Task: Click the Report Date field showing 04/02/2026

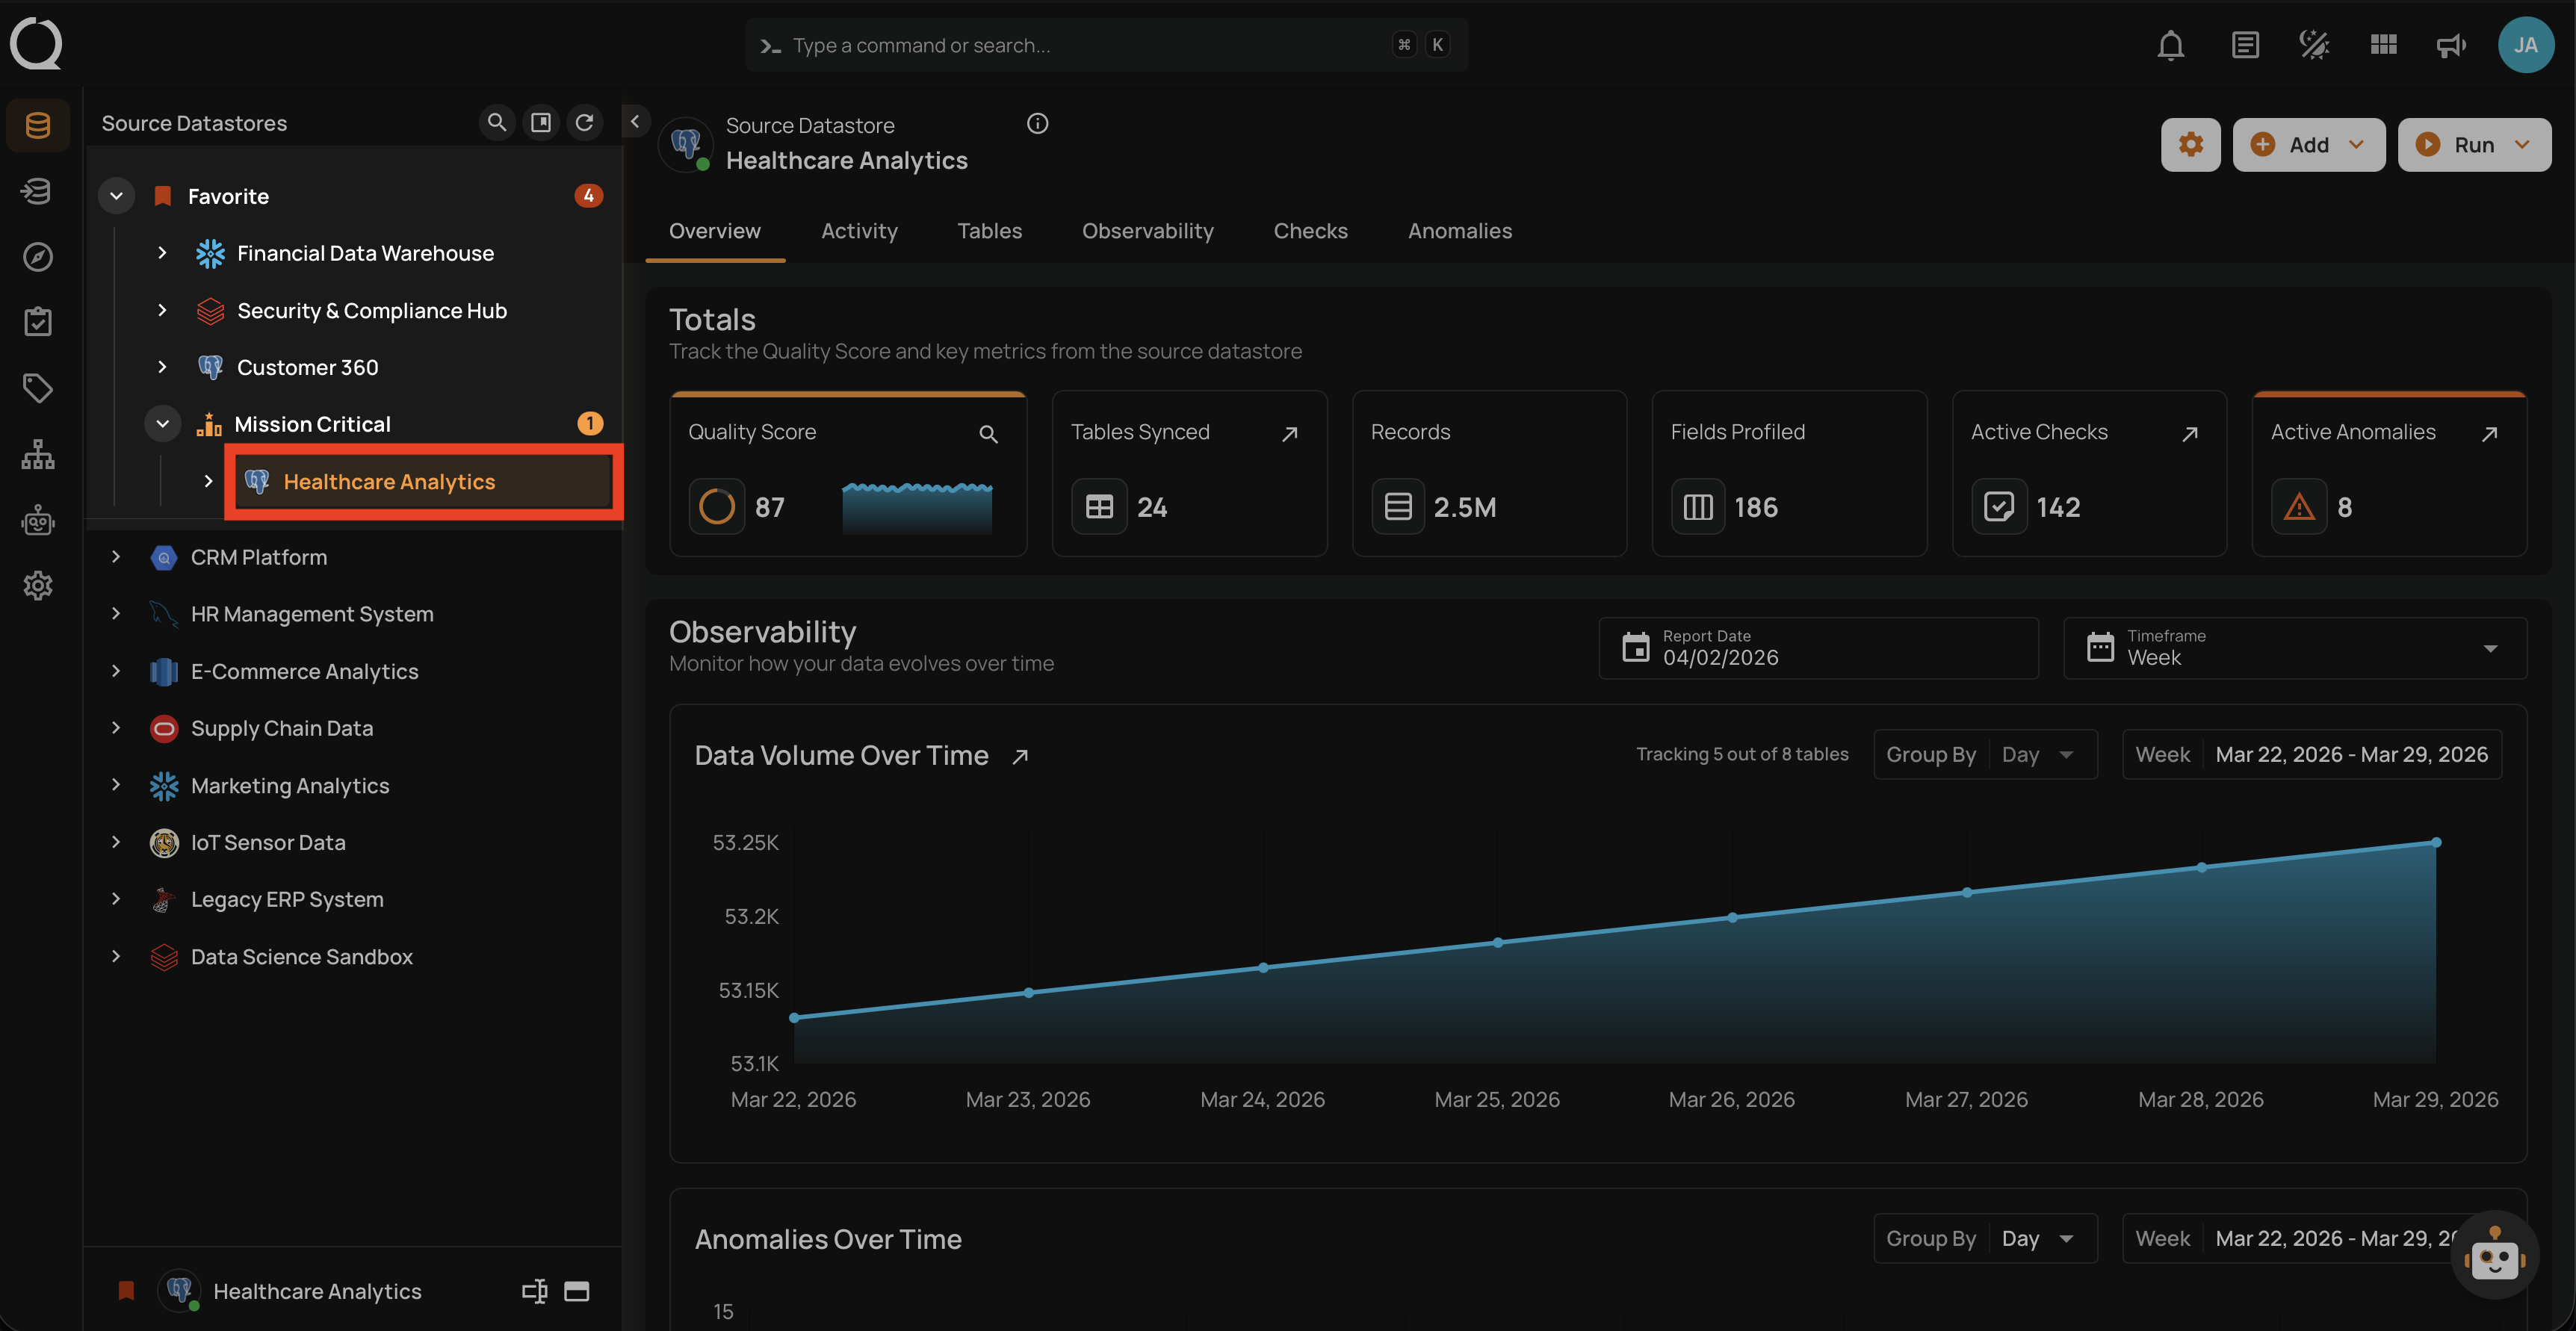Action: 1820,648
